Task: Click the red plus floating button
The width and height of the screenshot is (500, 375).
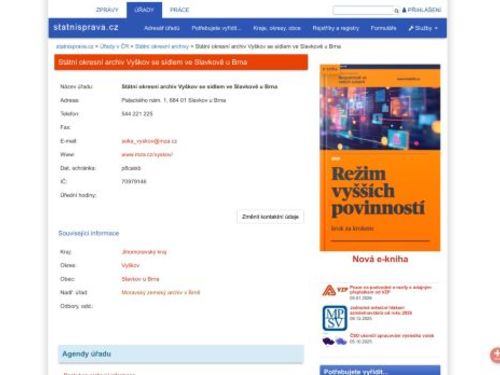Action: tap(495, 355)
